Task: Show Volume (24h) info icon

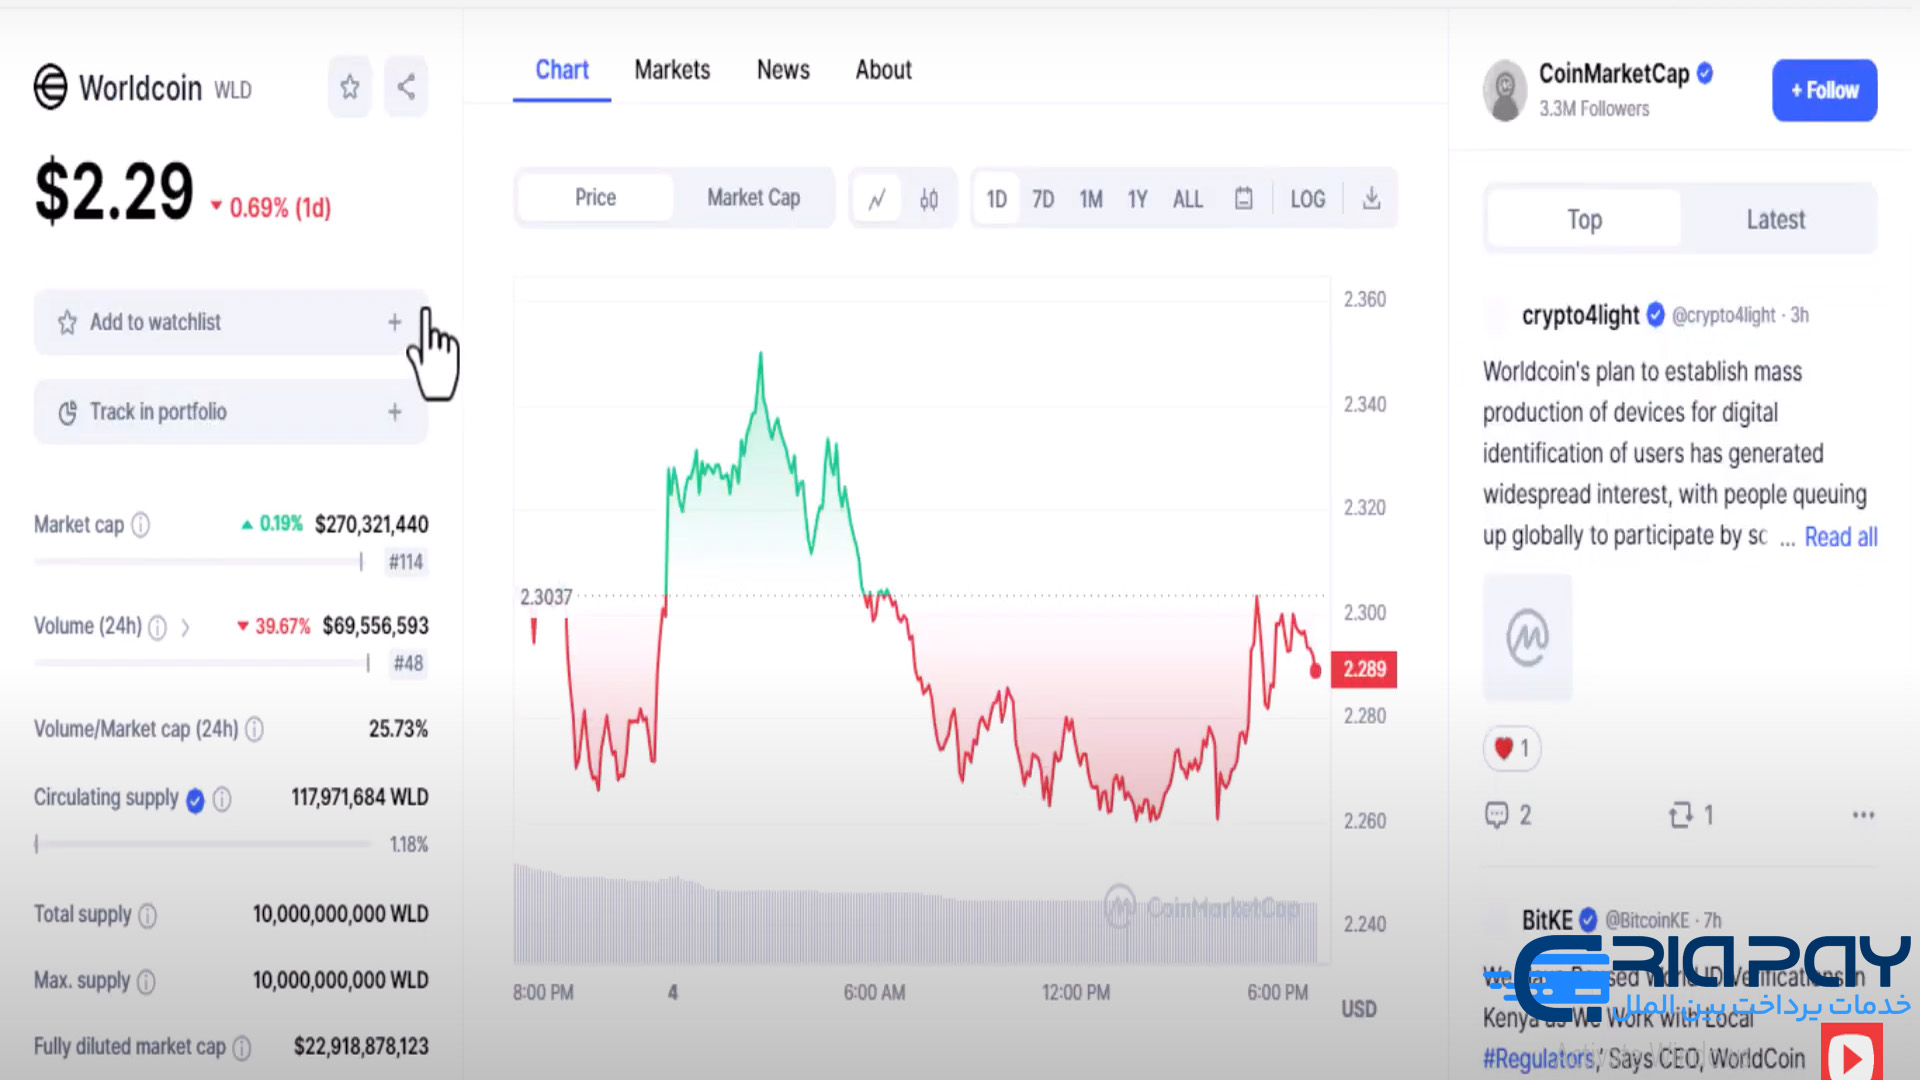Action: click(157, 627)
